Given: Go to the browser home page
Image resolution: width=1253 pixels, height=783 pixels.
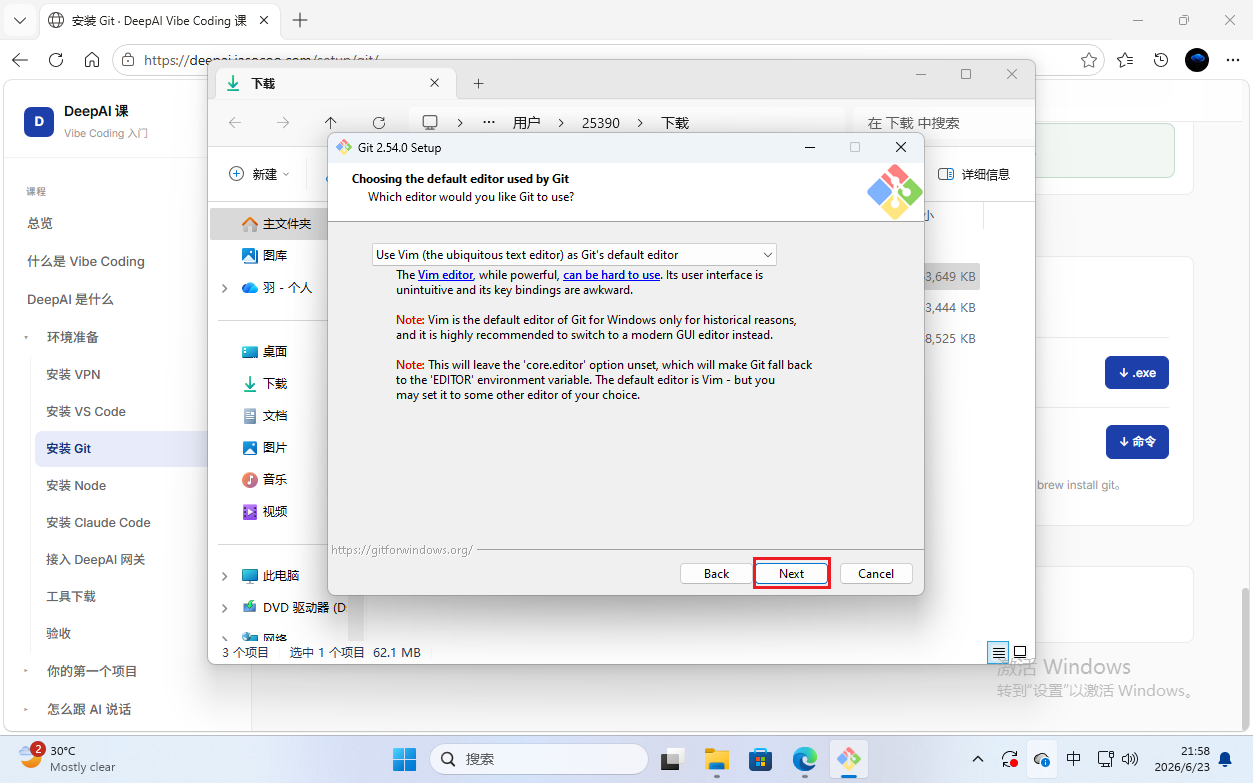Looking at the screenshot, I should (x=92, y=60).
